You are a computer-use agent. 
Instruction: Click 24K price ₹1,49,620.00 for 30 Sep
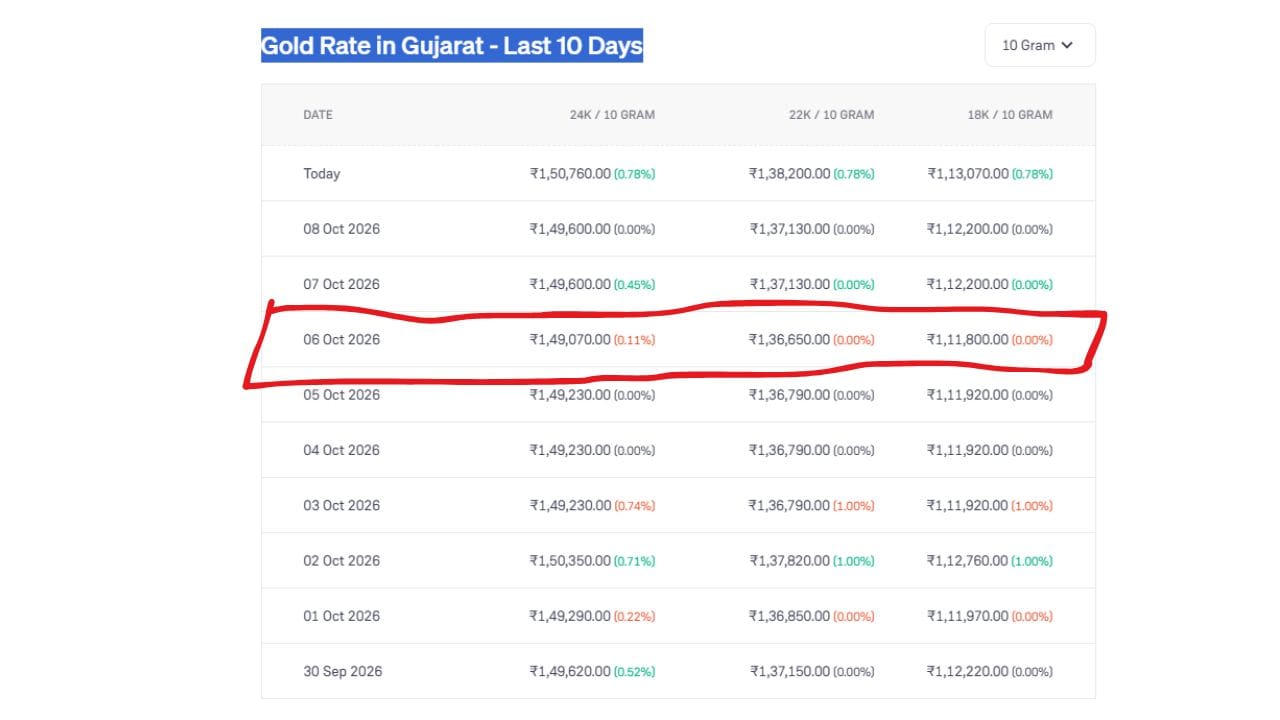click(x=570, y=671)
